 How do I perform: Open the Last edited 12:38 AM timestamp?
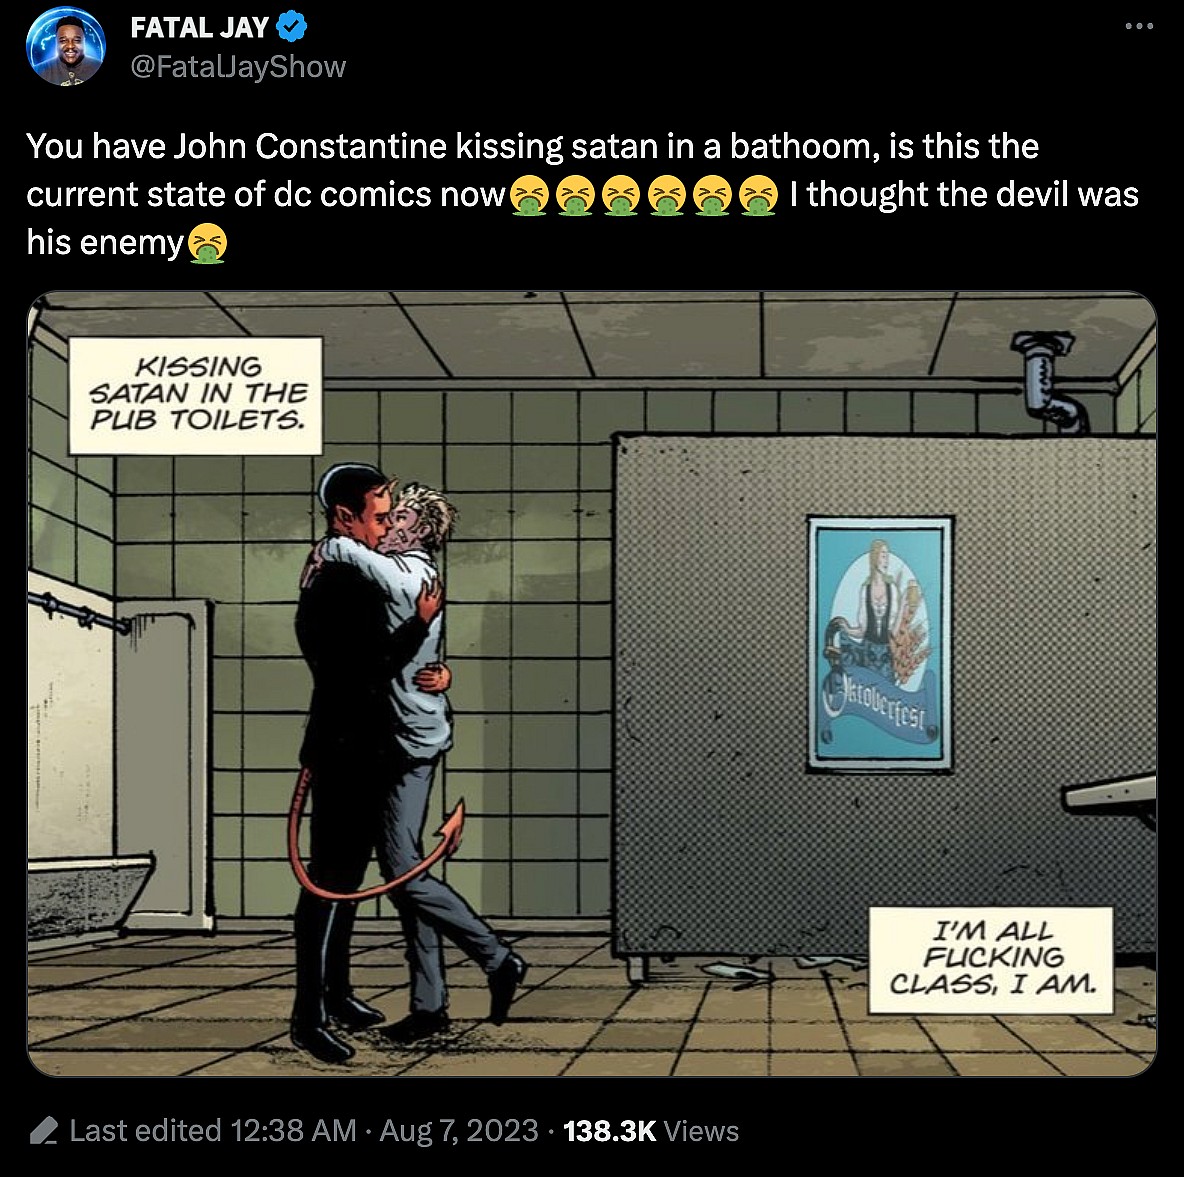pyautogui.click(x=213, y=1131)
